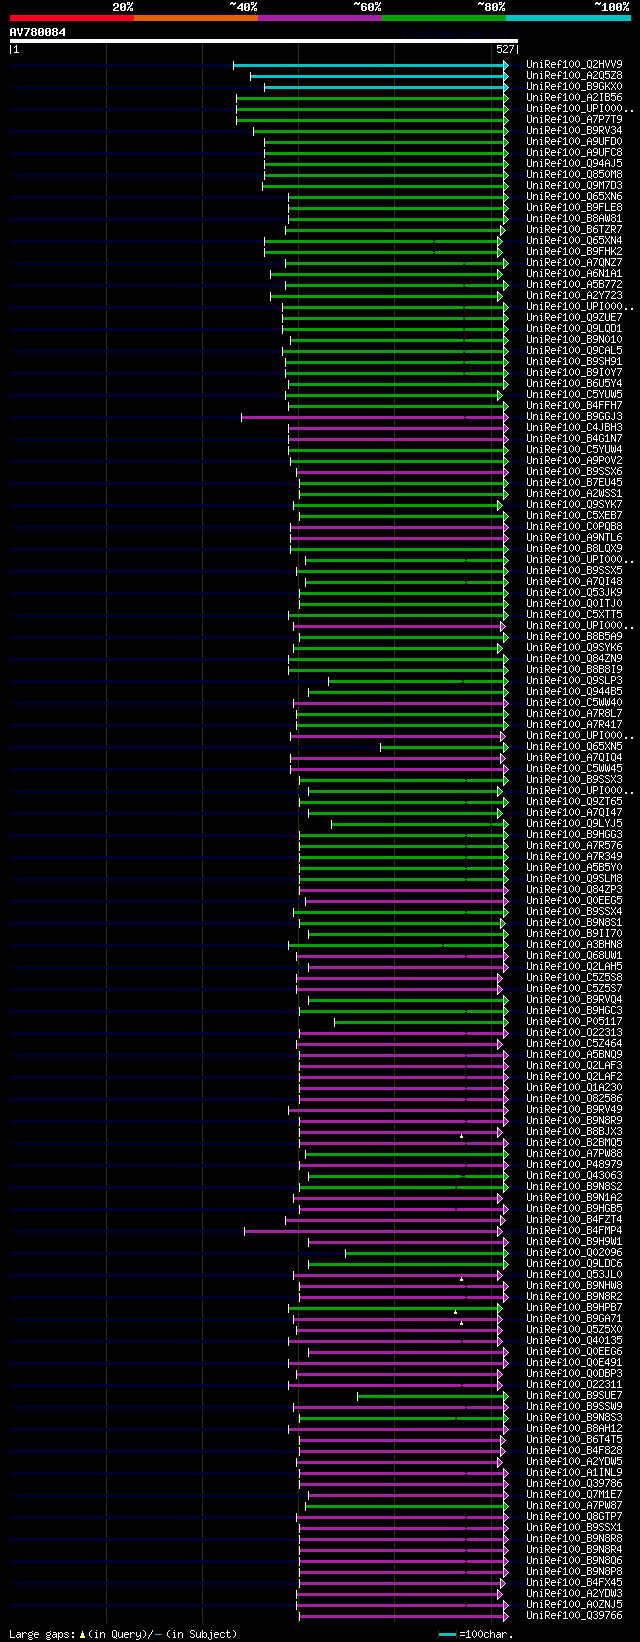
Task: Click the UniRef100_B8AH12 label
Action: pos(574,1429)
